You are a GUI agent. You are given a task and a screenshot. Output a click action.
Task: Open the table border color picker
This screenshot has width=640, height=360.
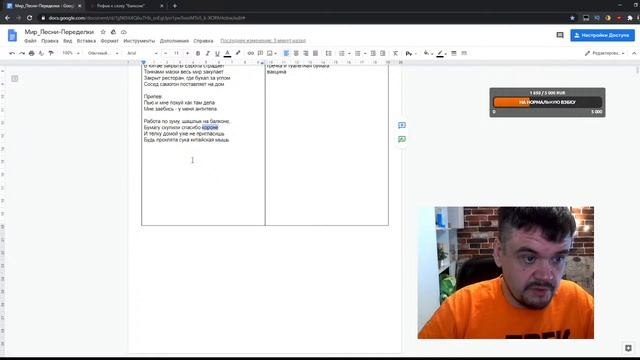point(441,53)
